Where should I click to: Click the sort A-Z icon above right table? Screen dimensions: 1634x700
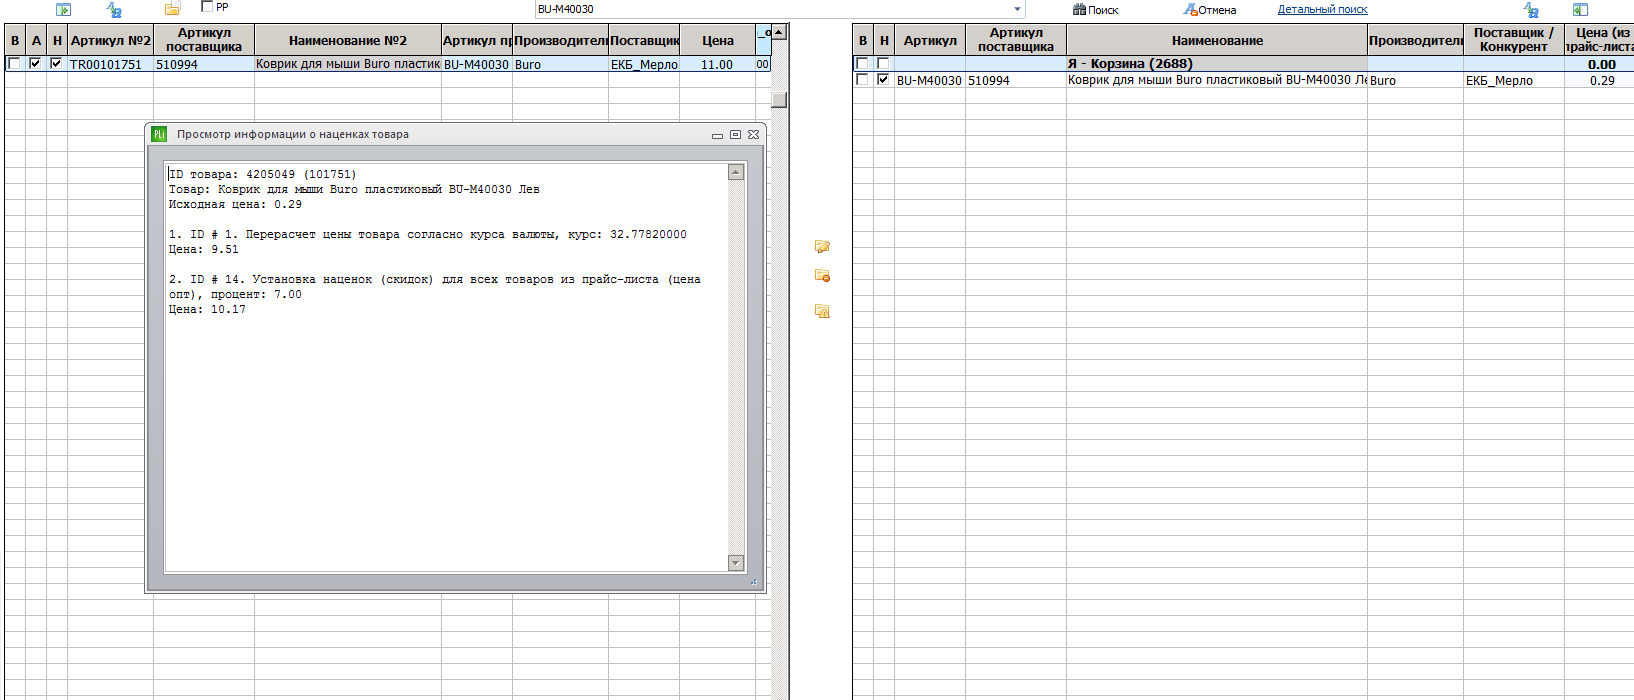(x=1531, y=9)
